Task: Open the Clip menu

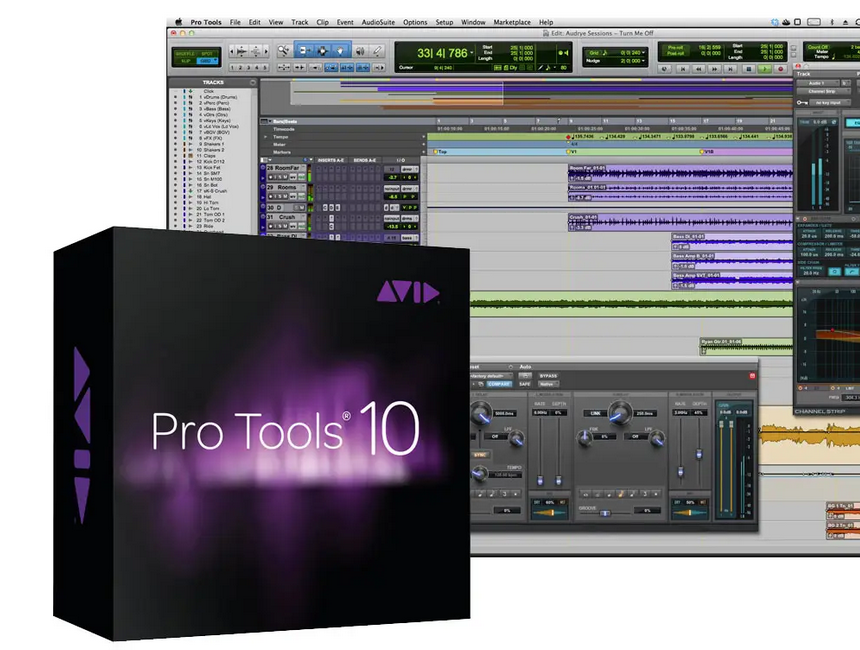Action: (x=322, y=22)
